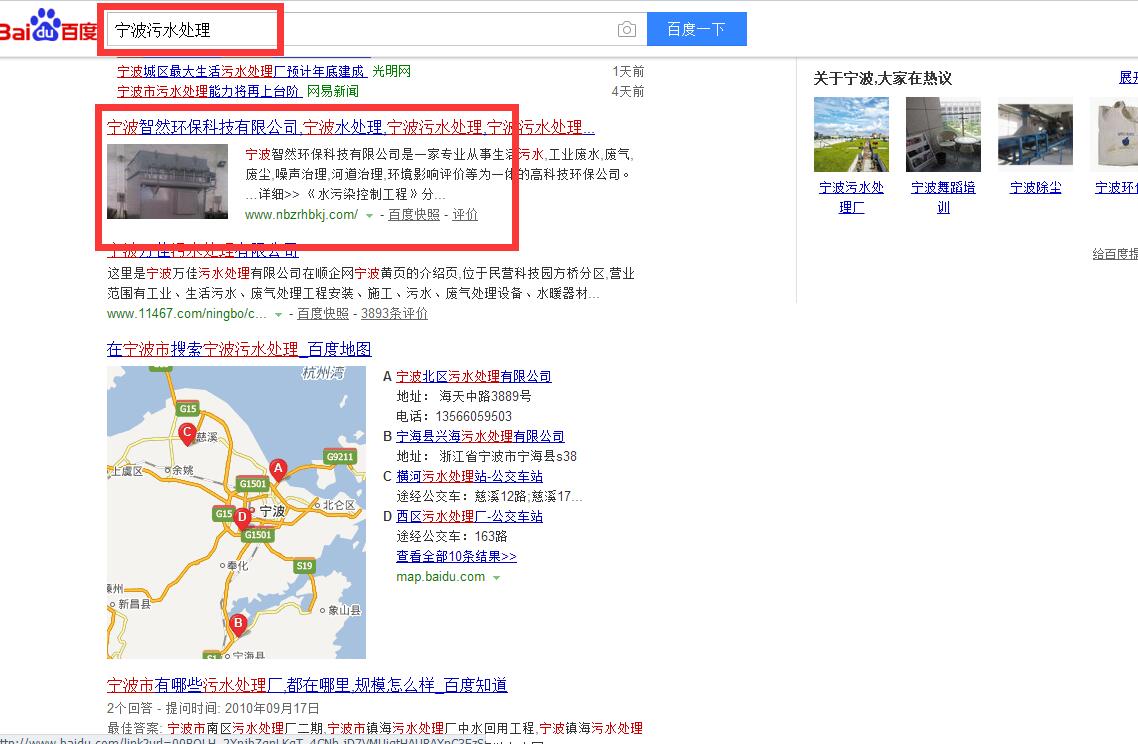Viewport: 1138px width, 744px height.
Task: Click map marker B near 宁海县
Action: pos(238,625)
